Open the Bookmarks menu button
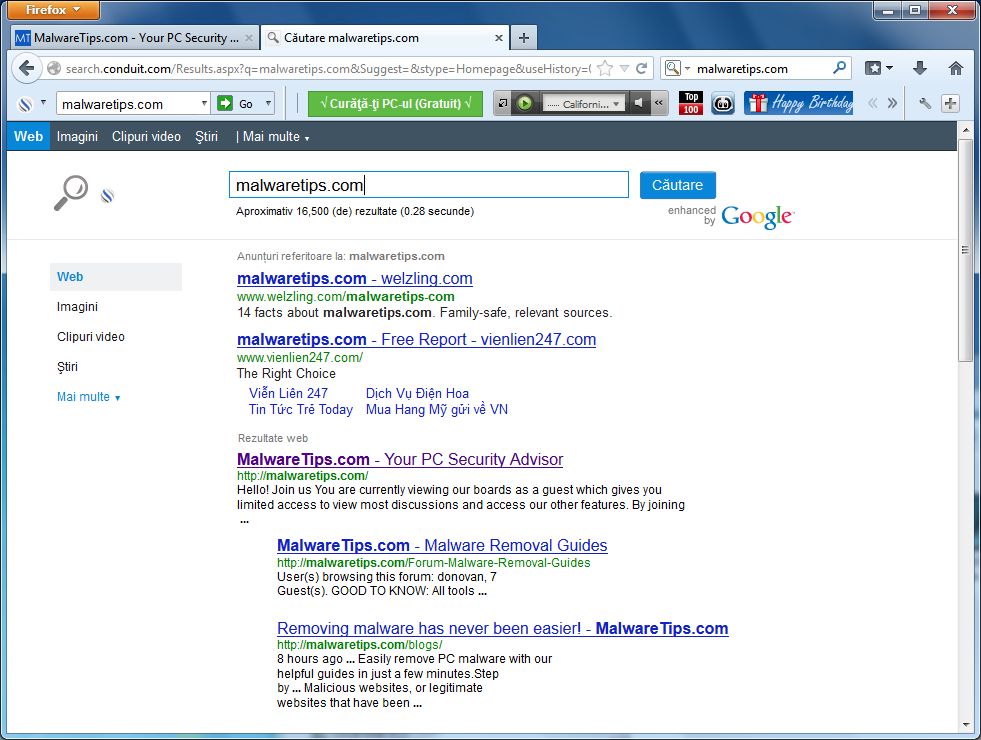Viewport: 981px width, 740px height. (x=878, y=68)
